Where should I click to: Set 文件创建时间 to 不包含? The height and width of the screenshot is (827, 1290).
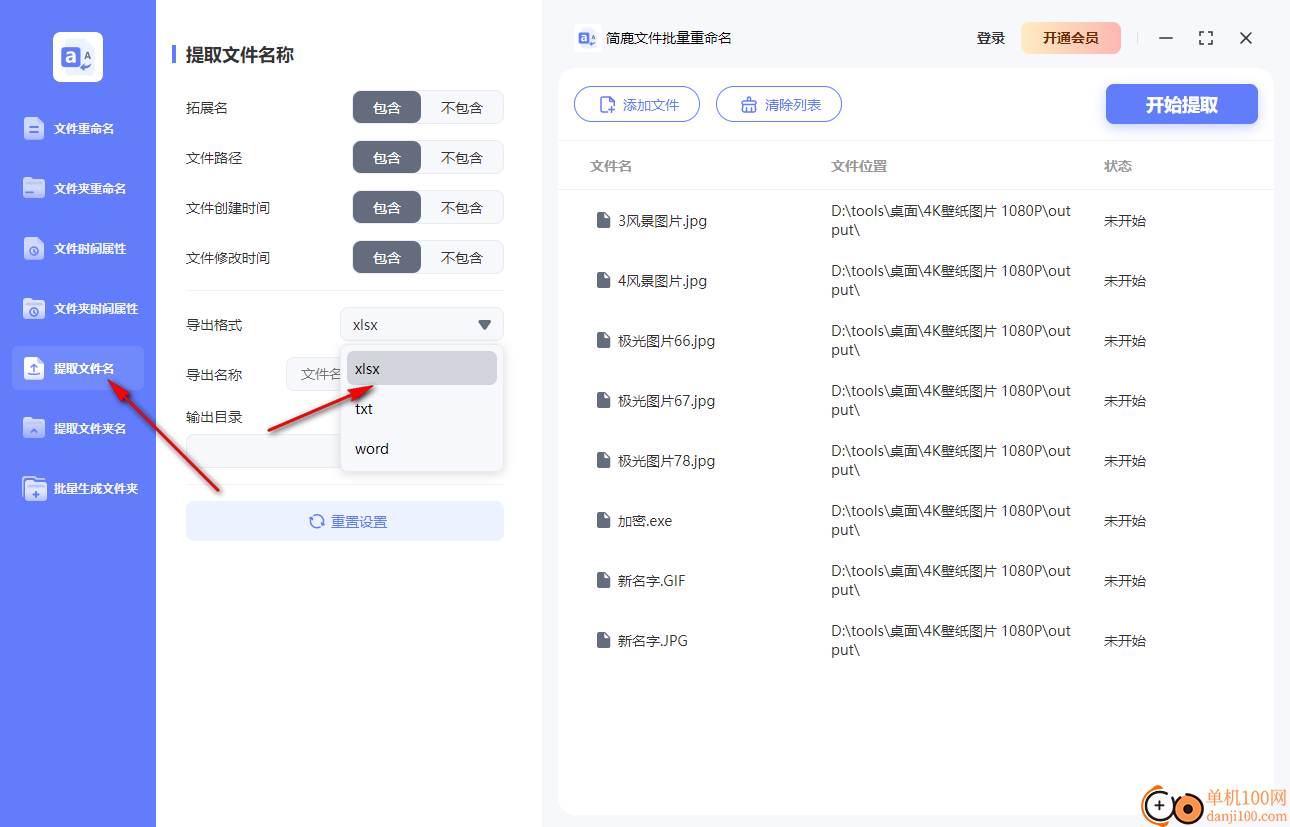coord(462,208)
